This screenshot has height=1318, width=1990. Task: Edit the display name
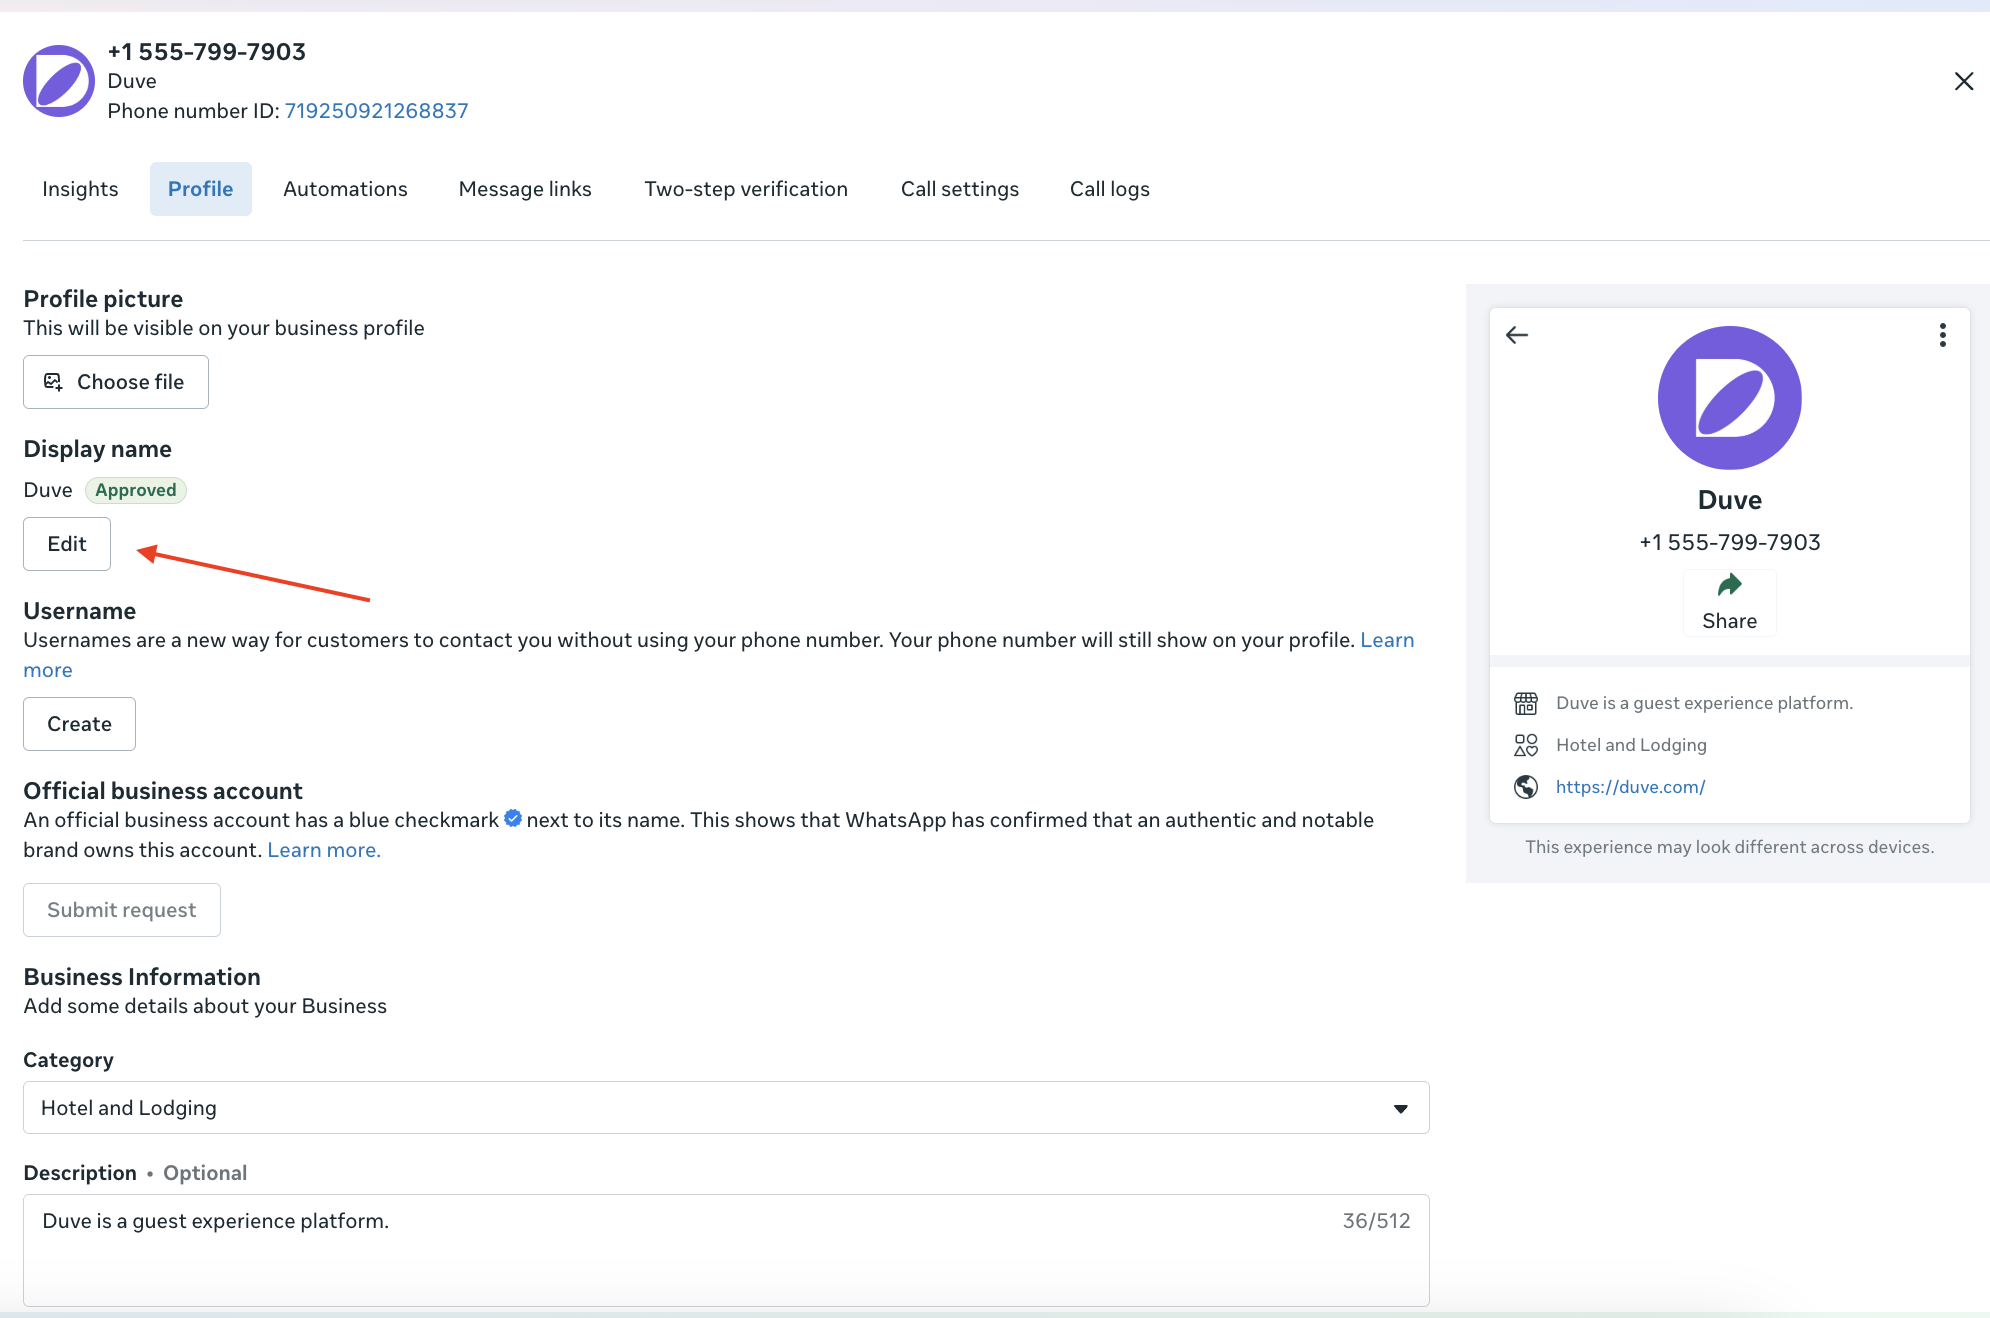click(67, 544)
